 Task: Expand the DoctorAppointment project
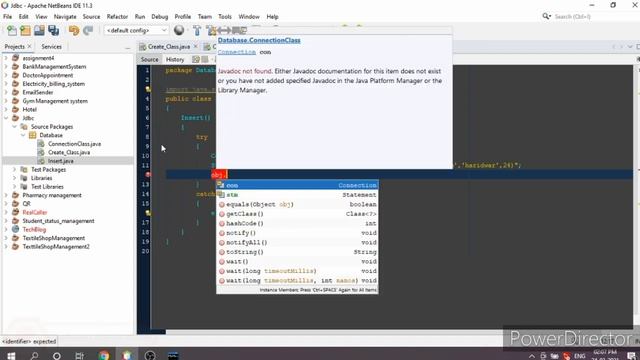click(6, 75)
